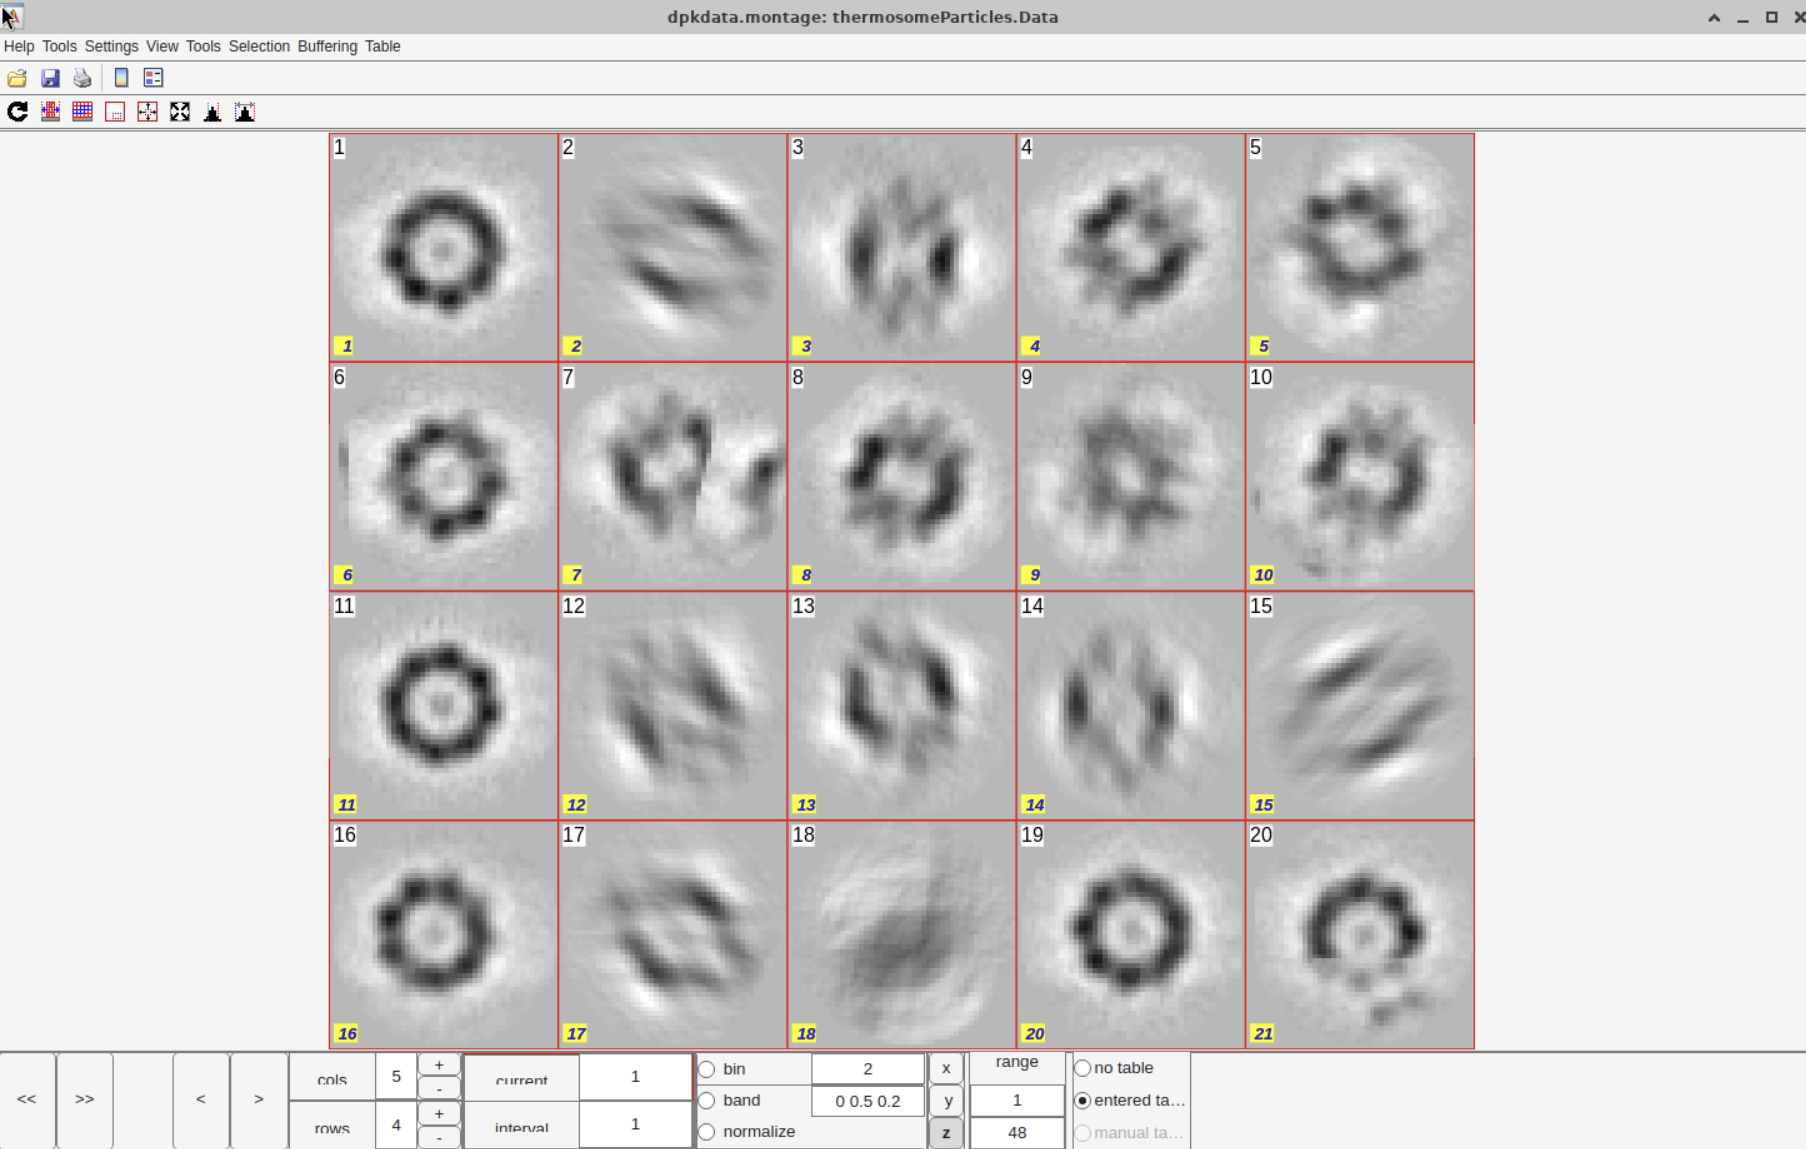Choose the 'no table' radio option

(x=1083, y=1068)
